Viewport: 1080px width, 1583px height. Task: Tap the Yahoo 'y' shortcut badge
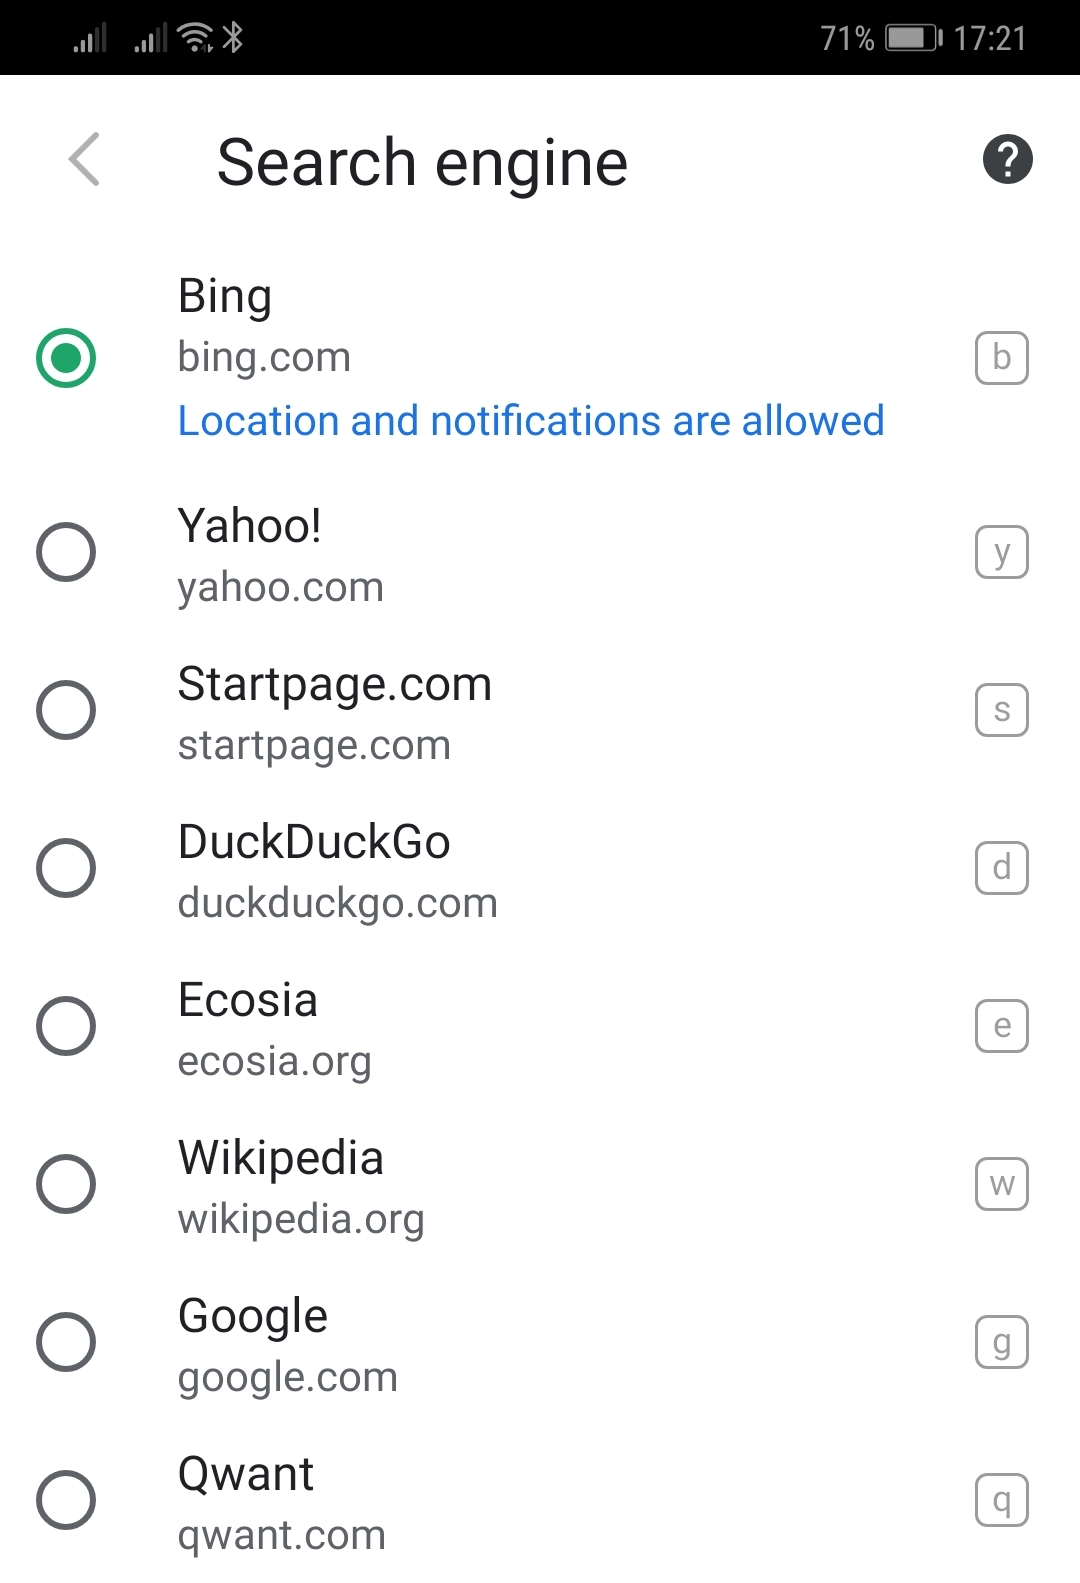[x=1002, y=552]
